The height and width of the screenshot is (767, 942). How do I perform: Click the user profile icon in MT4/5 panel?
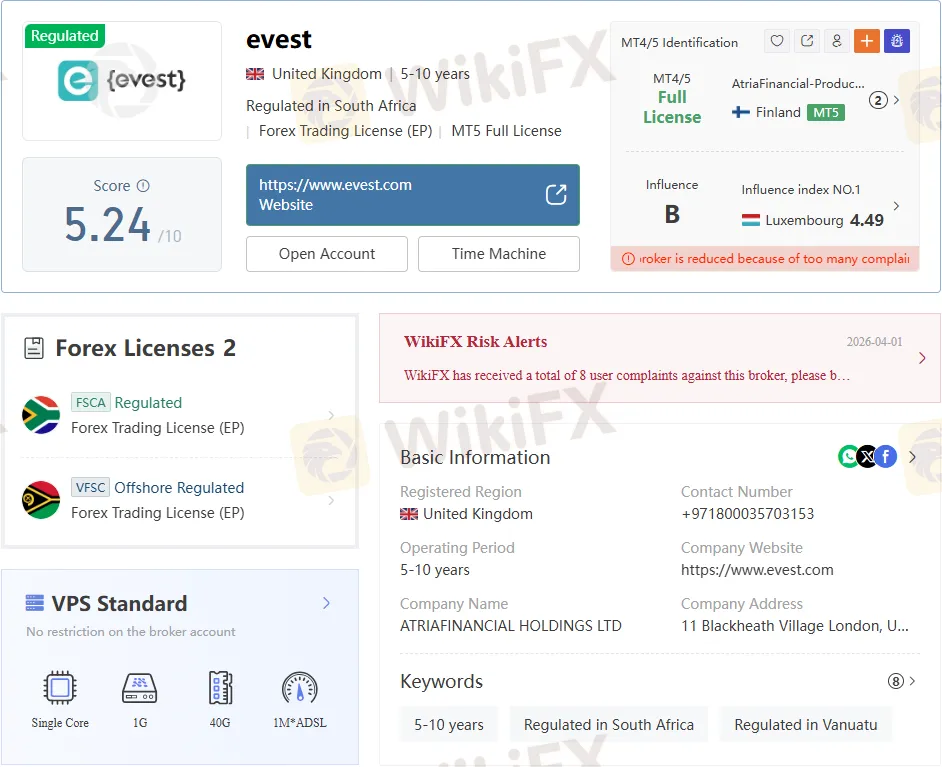click(x=837, y=41)
